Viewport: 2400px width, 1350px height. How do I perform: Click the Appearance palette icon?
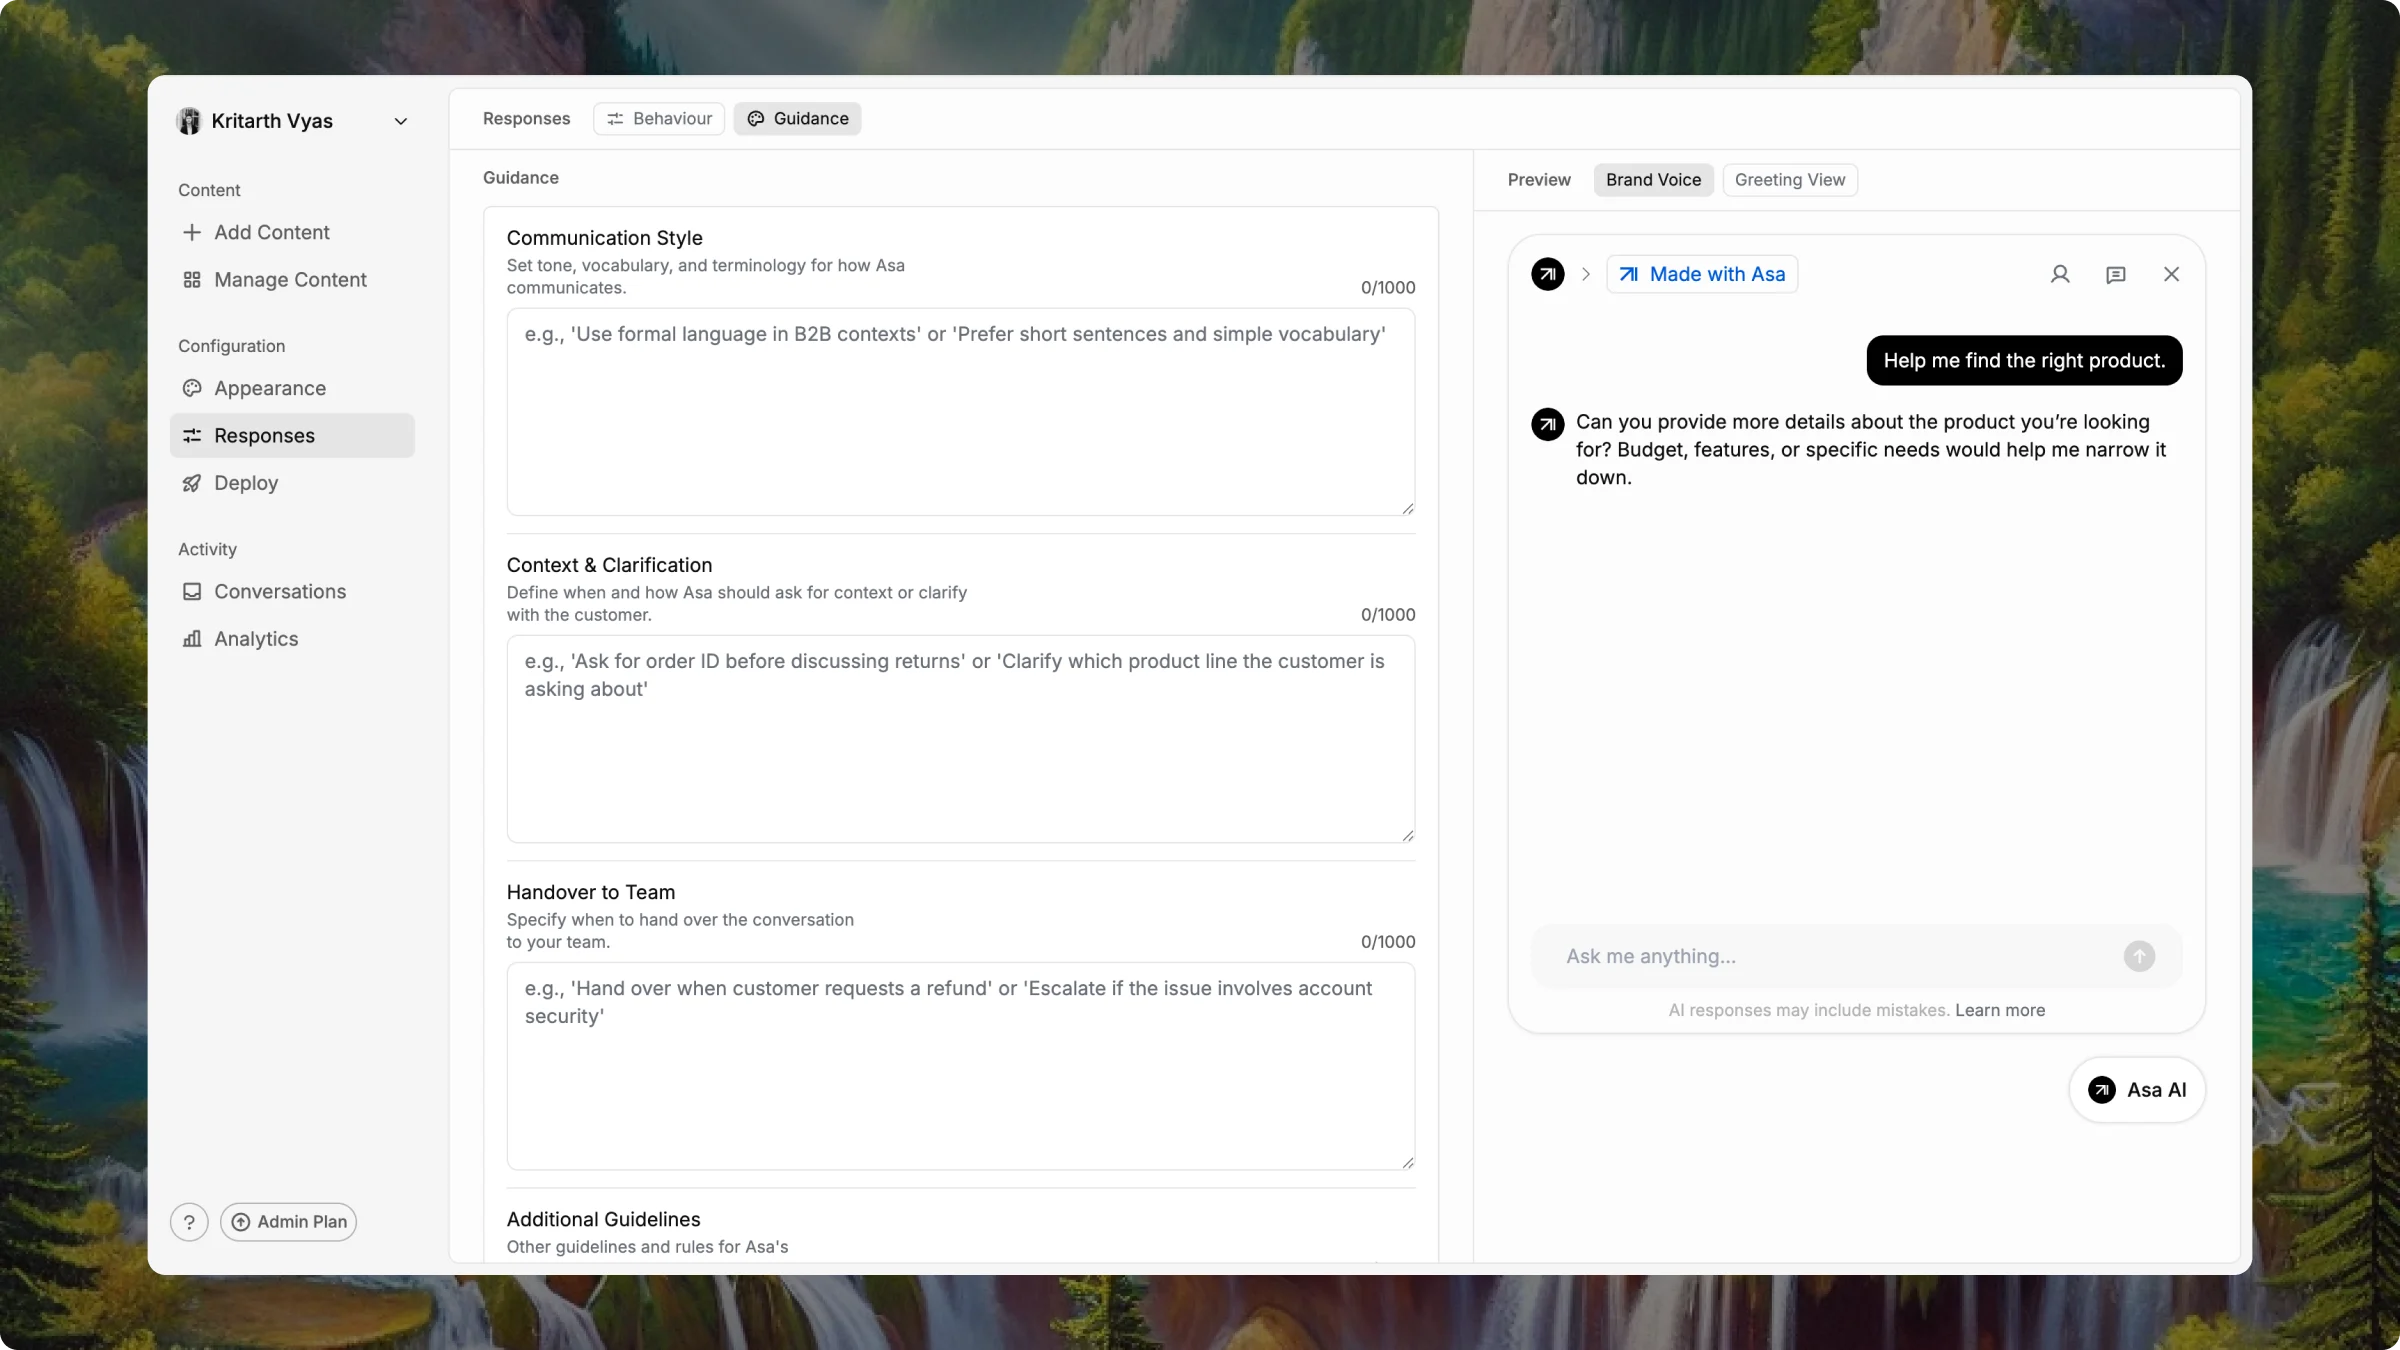(192, 388)
